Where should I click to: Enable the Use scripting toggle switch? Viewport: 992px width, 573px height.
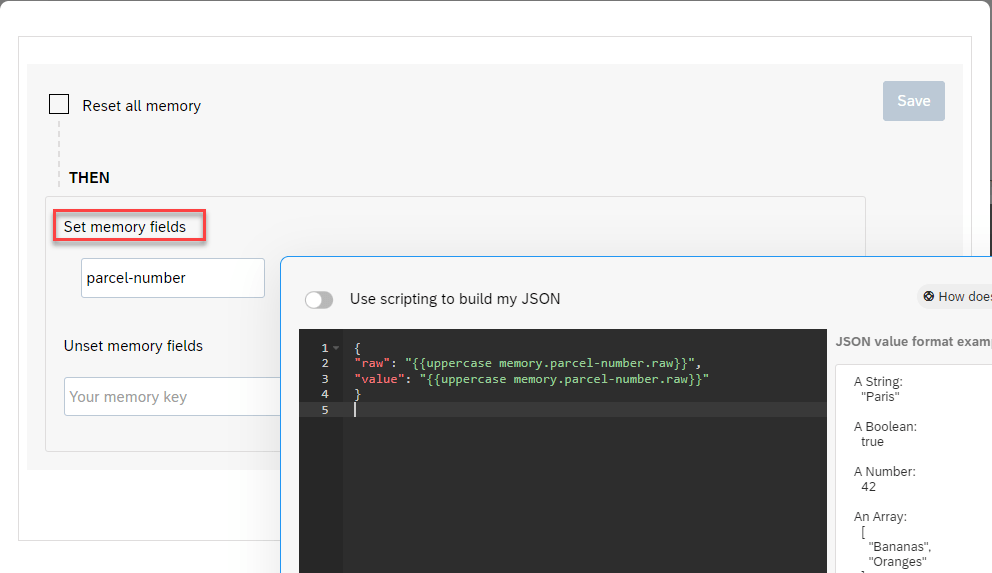pyautogui.click(x=319, y=299)
